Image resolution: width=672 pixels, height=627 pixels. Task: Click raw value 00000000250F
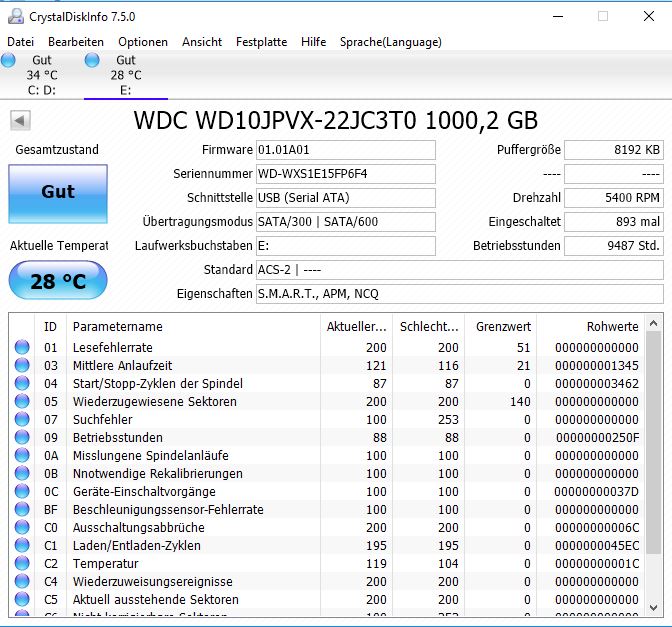[x=597, y=438]
